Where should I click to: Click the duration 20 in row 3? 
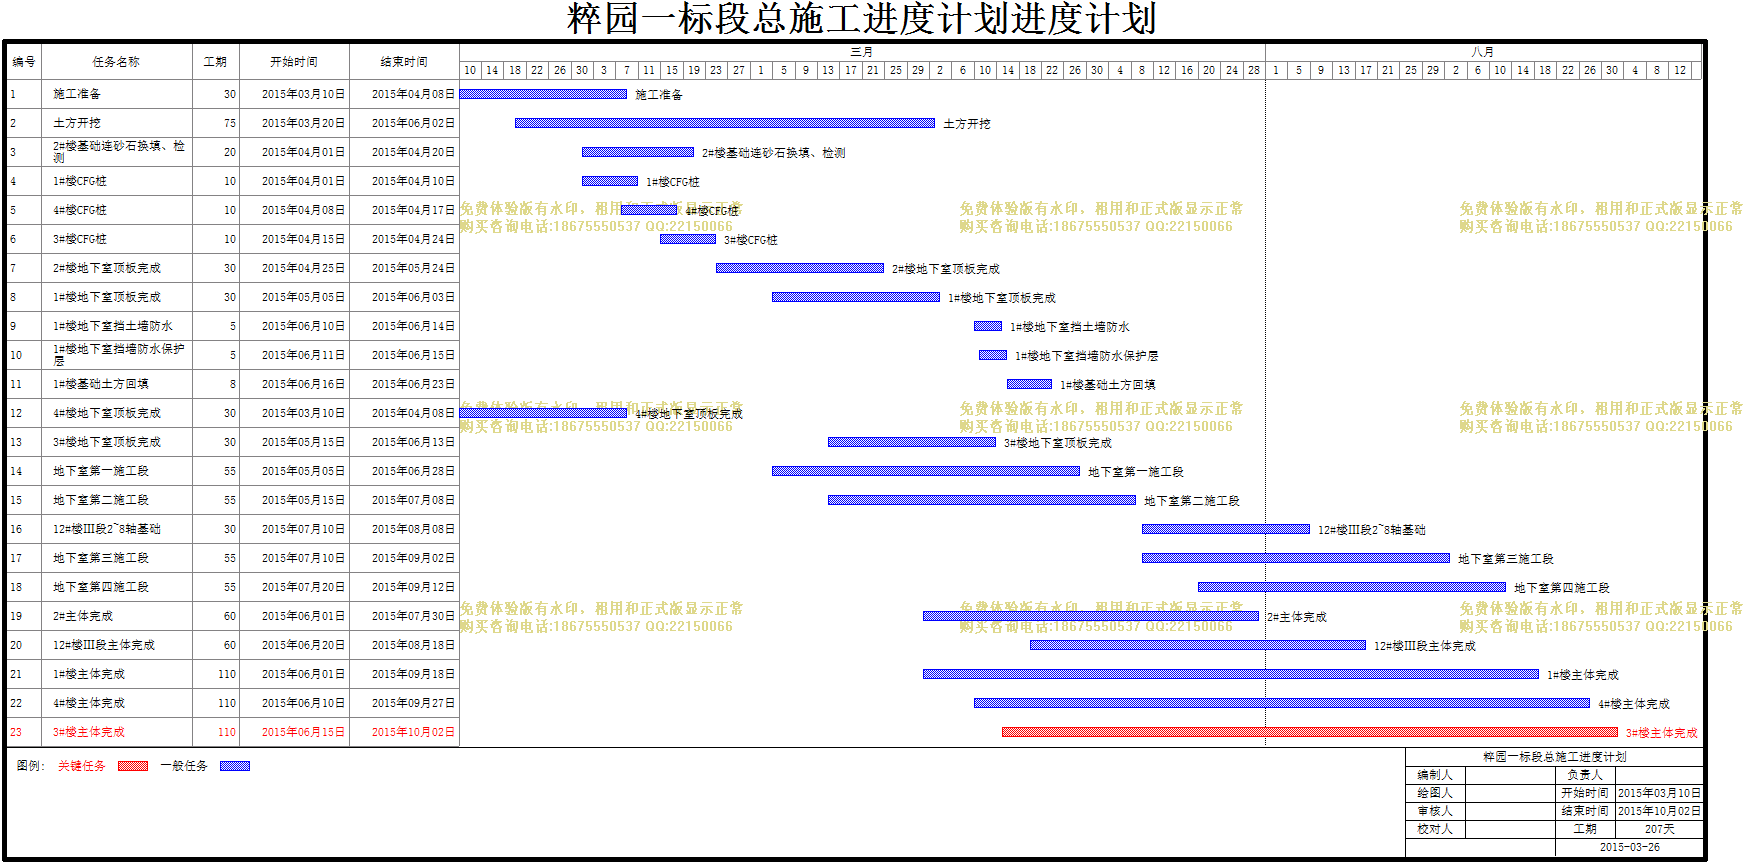230,152
